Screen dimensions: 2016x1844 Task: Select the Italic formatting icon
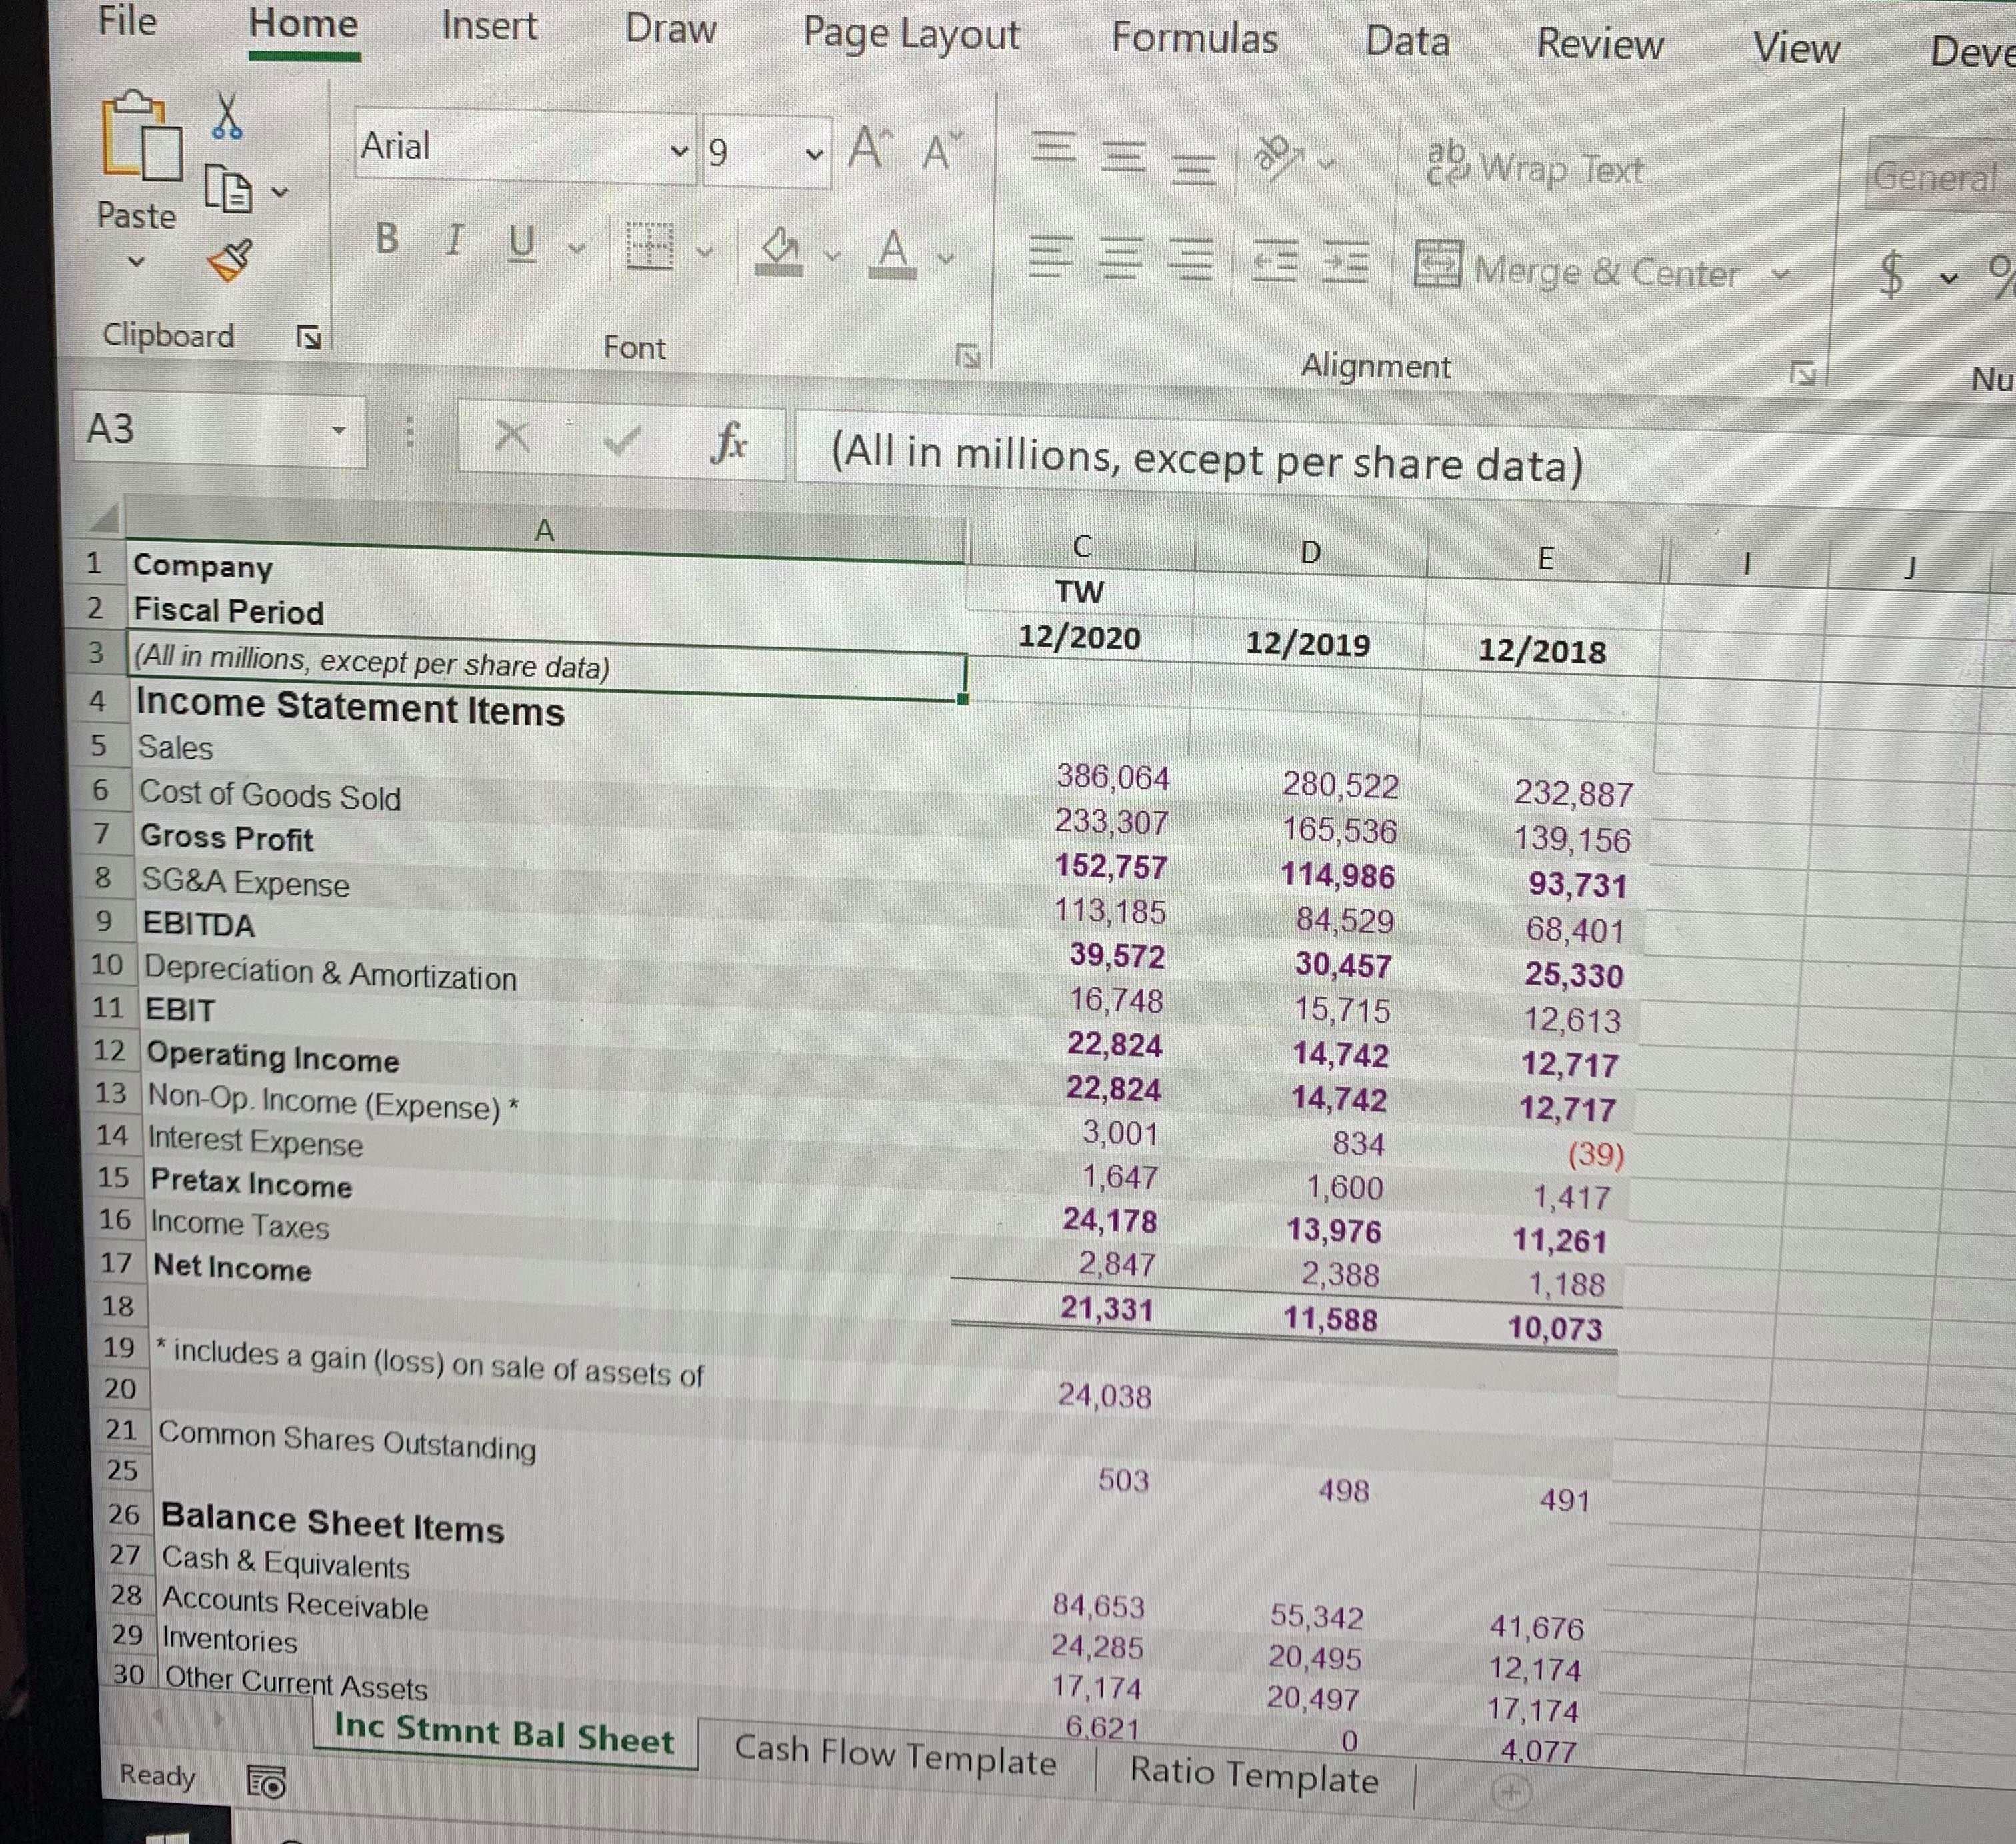click(x=453, y=243)
